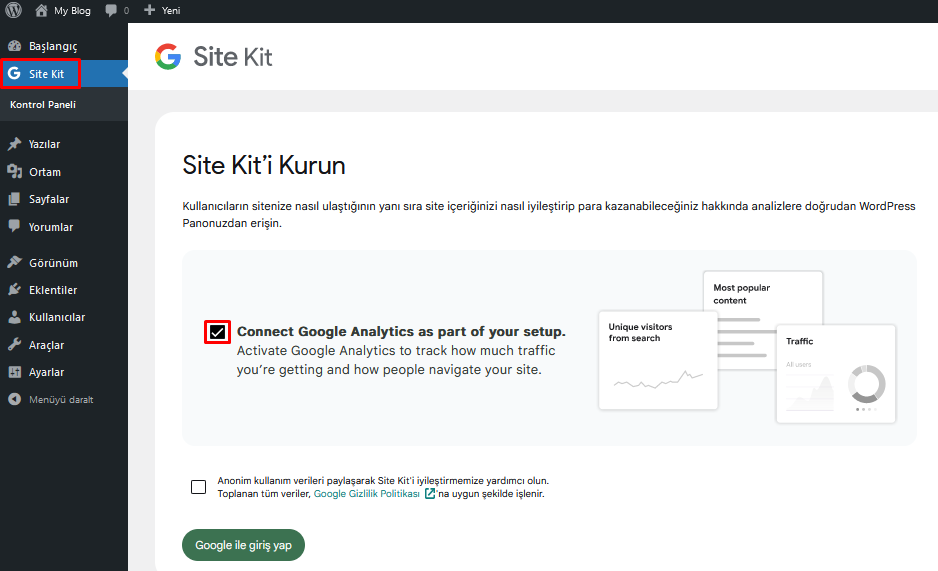Screen dimensions: 938x571
Task: Click the WordPress logo icon
Action: point(13,10)
